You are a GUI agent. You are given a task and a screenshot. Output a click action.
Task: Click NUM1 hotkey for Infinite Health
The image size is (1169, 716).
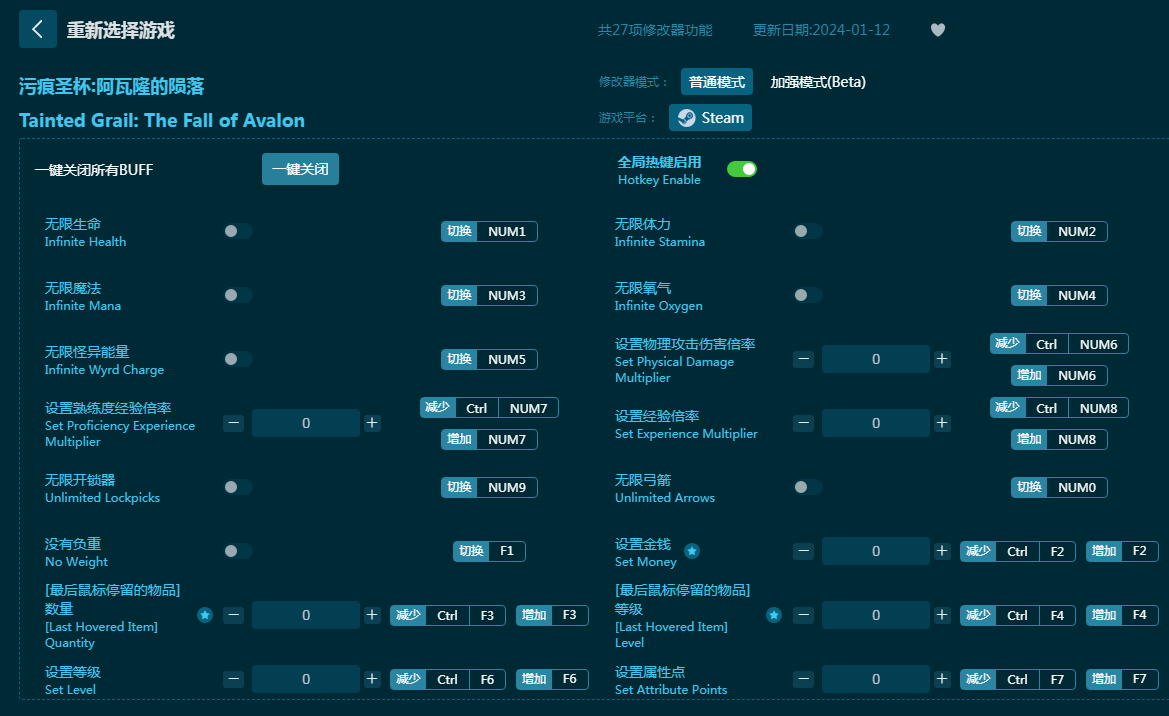(506, 231)
